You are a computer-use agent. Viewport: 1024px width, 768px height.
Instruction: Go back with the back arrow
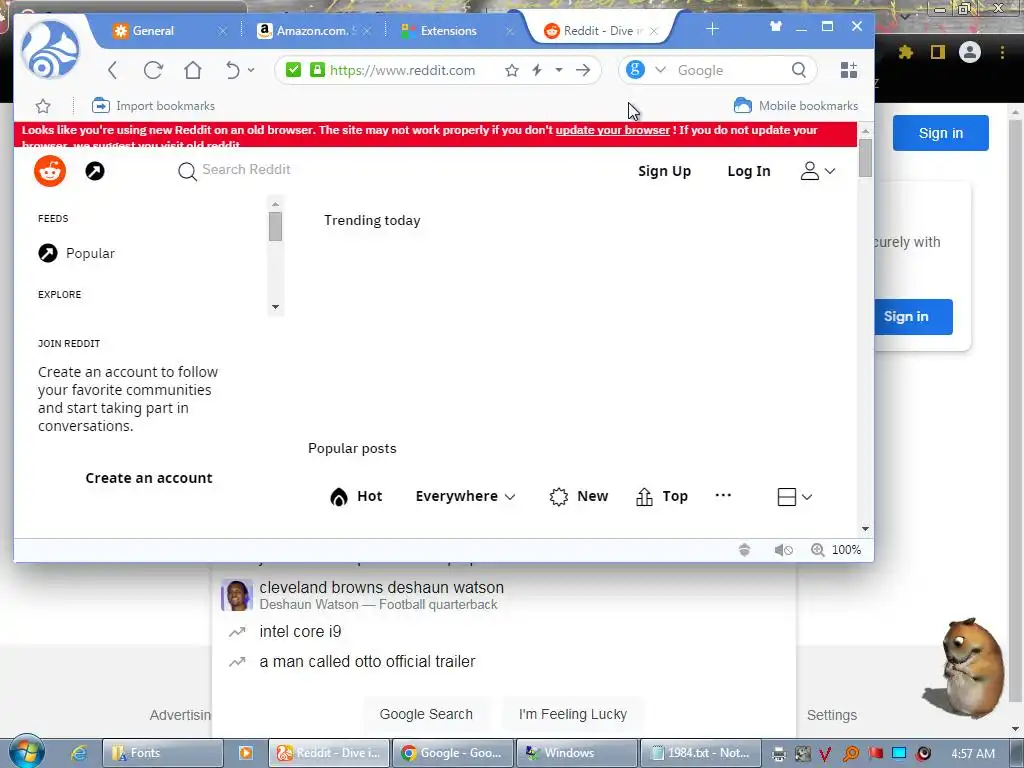pyautogui.click(x=112, y=70)
